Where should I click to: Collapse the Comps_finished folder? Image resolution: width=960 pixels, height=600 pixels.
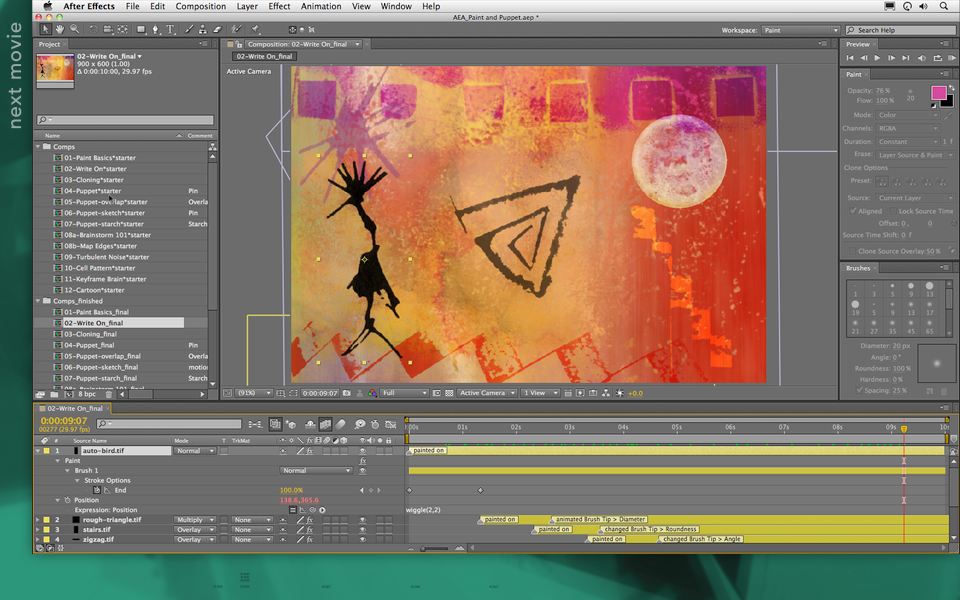pyautogui.click(x=38, y=301)
